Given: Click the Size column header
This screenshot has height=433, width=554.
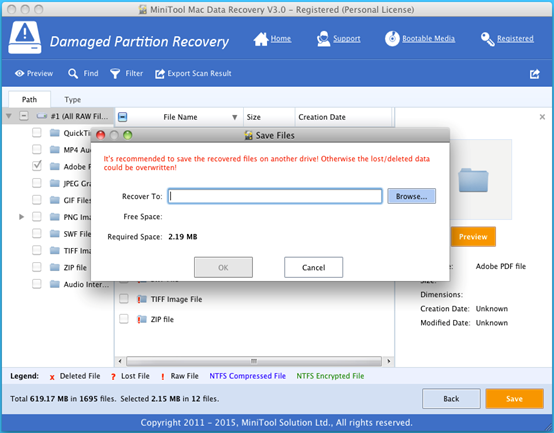Looking at the screenshot, I should tap(269, 117).
